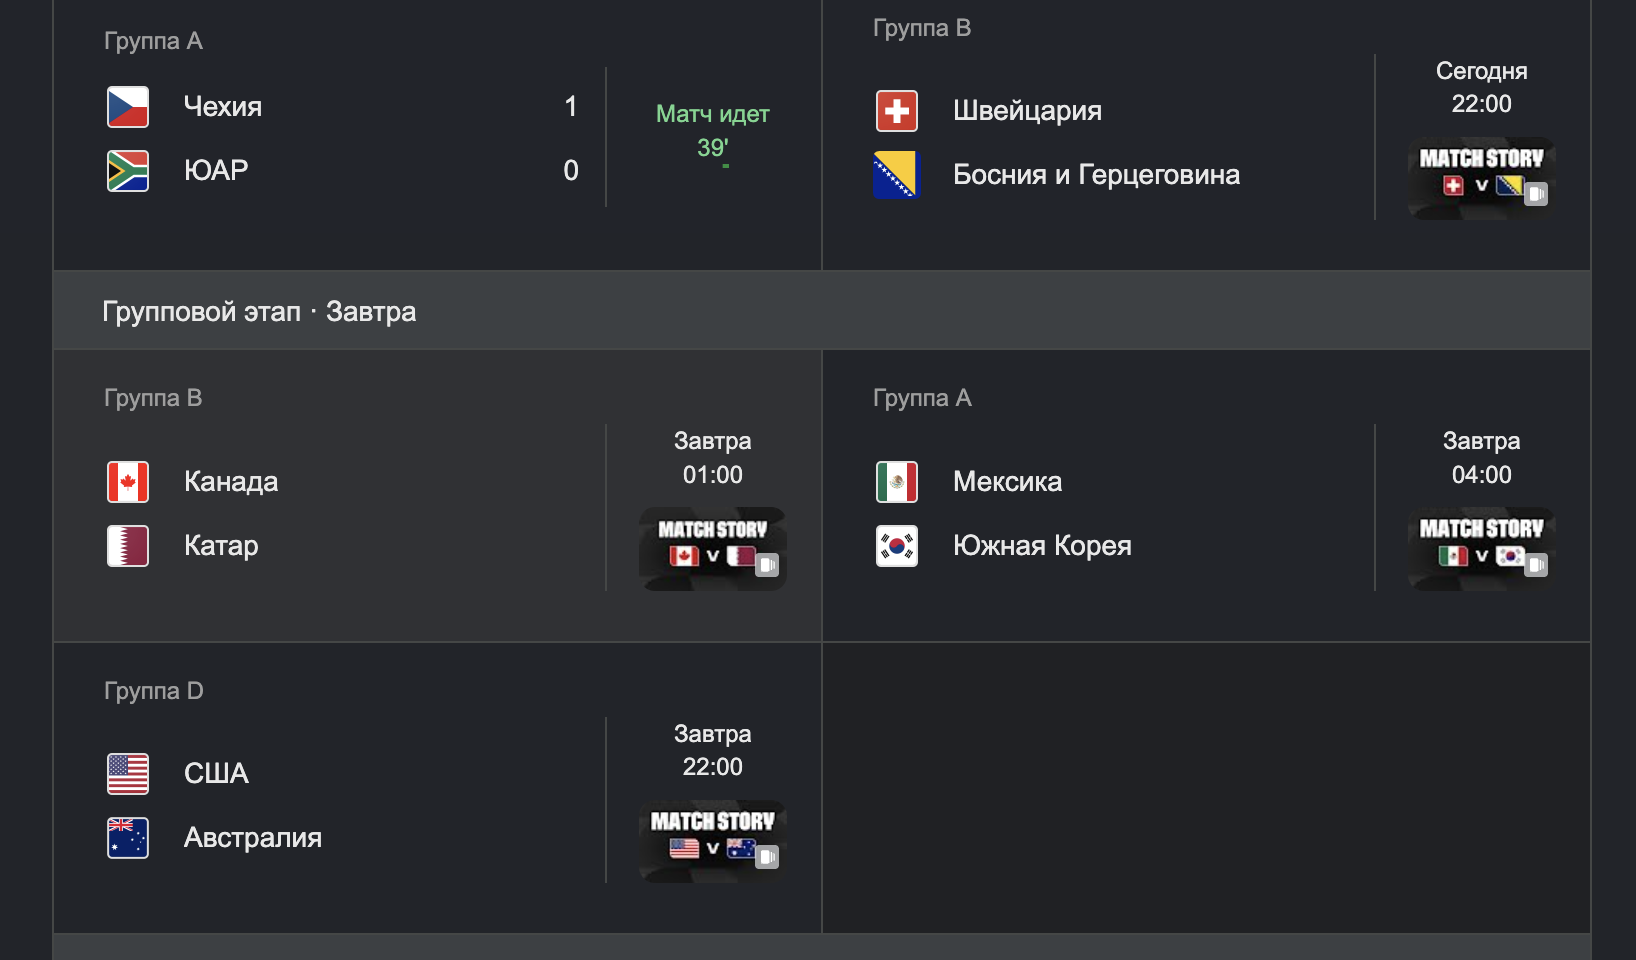
Task: Select the team name Южная Корея
Action: (1042, 546)
